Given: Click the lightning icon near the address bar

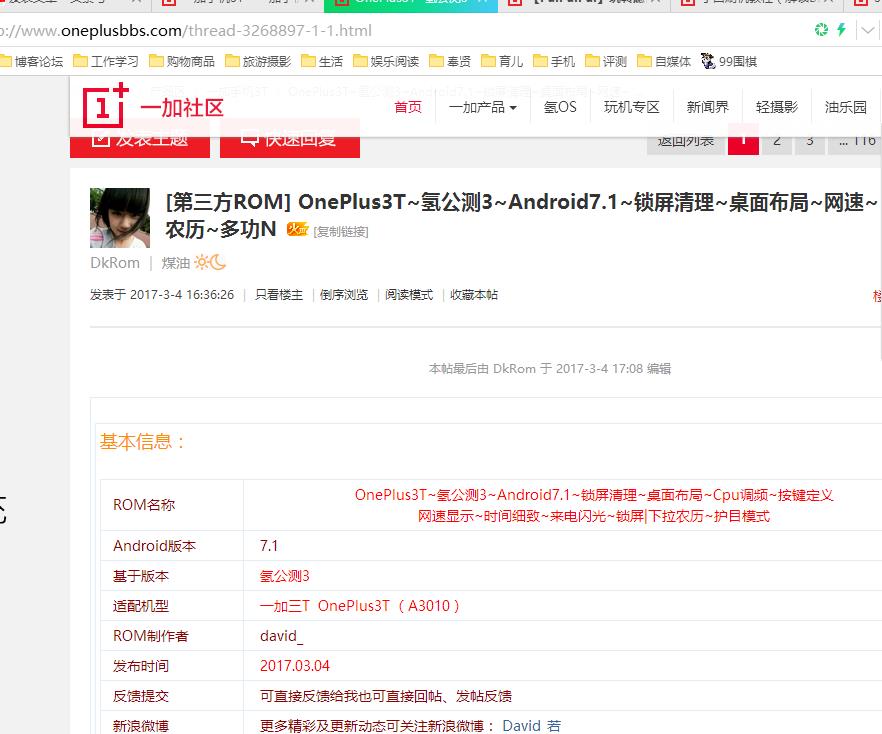Looking at the screenshot, I should [843, 31].
